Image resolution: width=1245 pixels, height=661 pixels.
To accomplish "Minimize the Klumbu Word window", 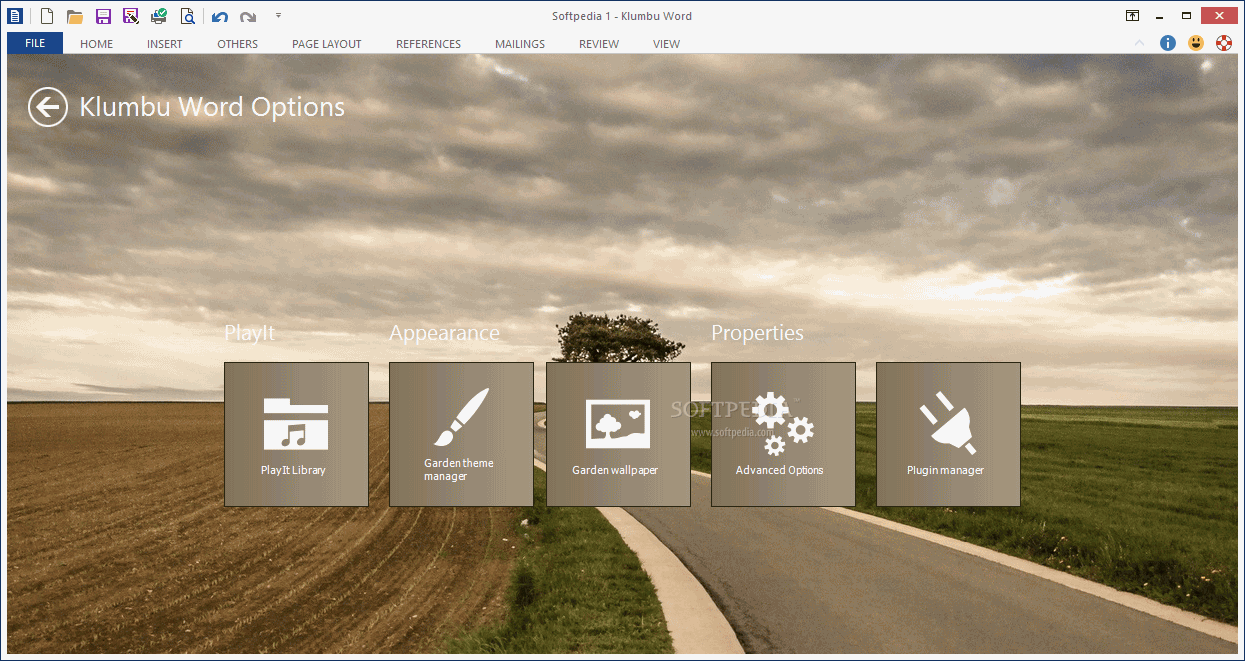I will (x=1159, y=16).
